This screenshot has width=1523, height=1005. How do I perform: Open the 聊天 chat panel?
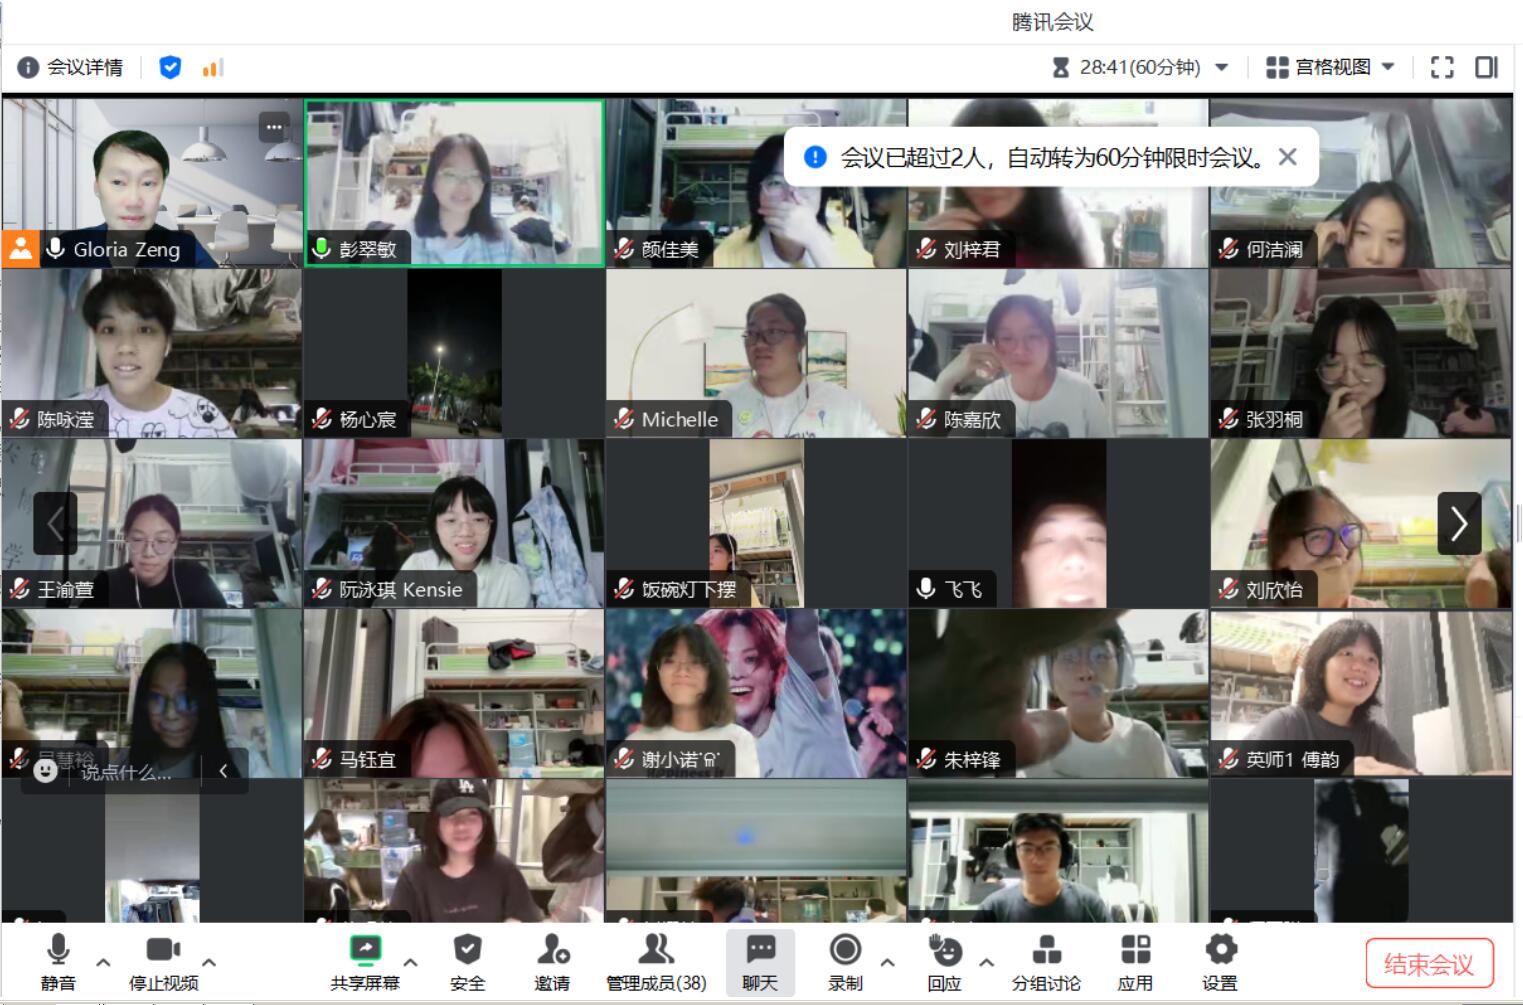(x=760, y=962)
